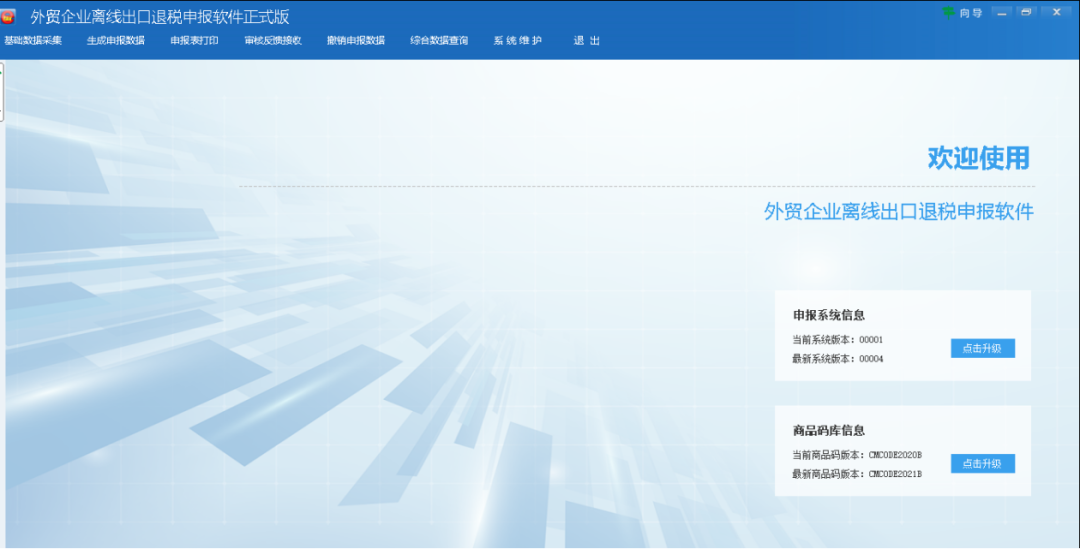This screenshot has width=1080, height=549.
Task: Open the 基础数据采集 menu
Action: (x=33, y=41)
